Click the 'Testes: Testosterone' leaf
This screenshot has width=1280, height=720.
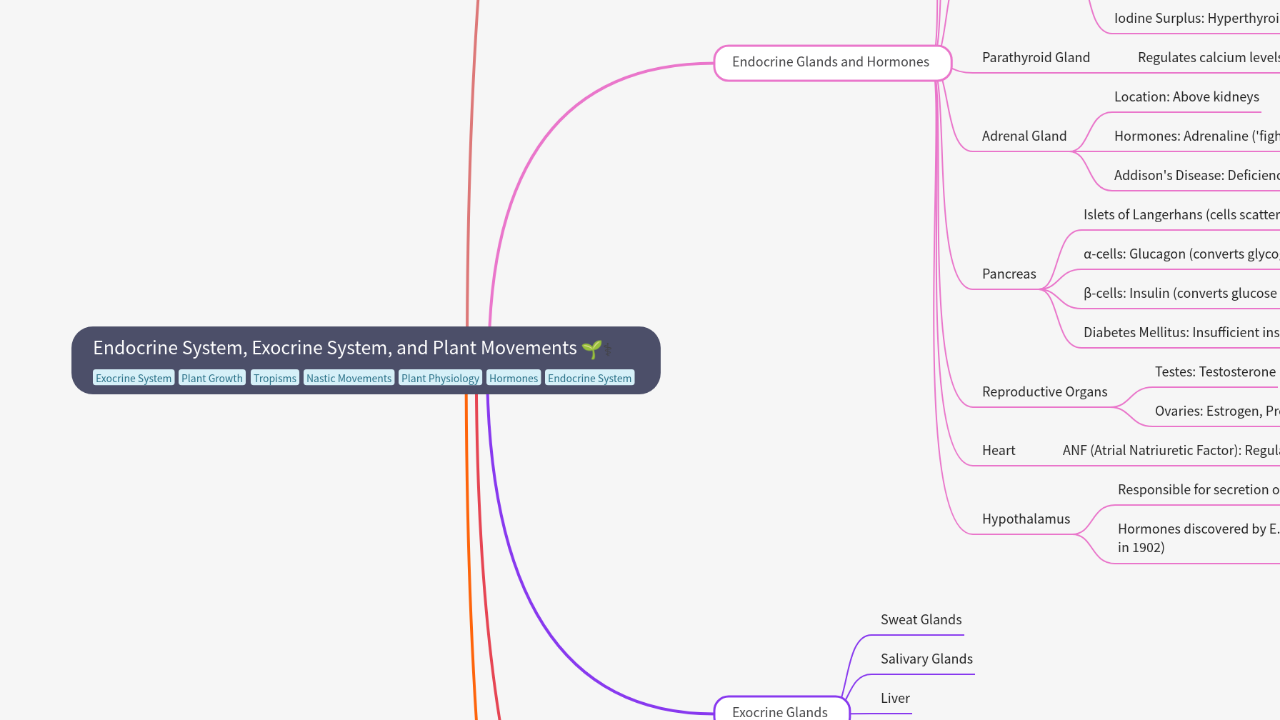tap(1215, 372)
